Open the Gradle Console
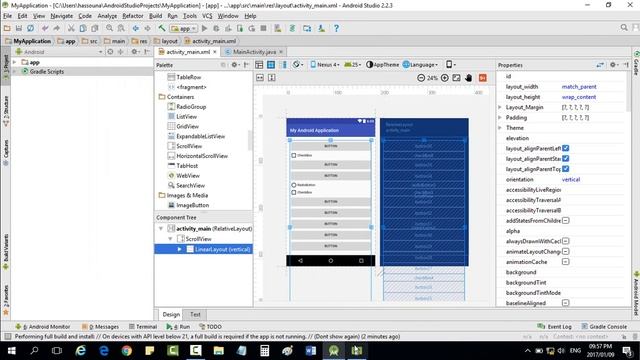The image size is (640, 360). click(604, 327)
